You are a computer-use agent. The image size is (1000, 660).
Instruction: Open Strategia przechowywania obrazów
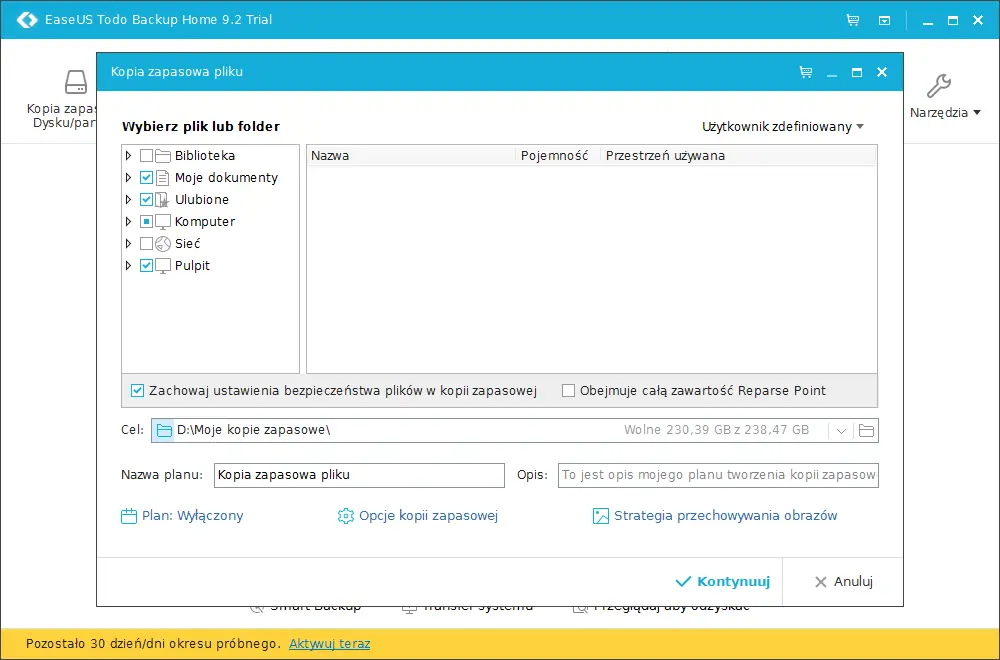click(715, 516)
